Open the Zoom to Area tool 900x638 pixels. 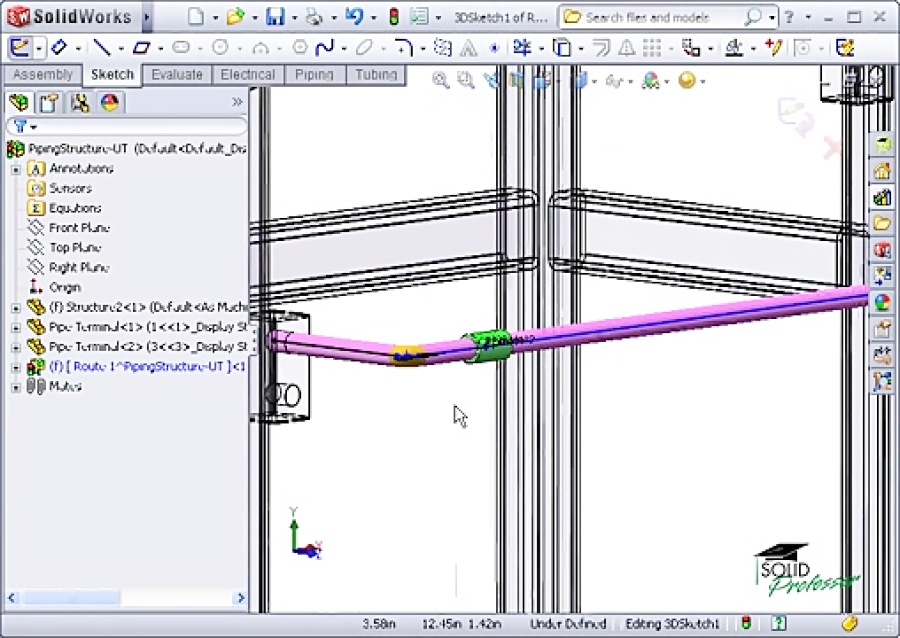(466, 80)
